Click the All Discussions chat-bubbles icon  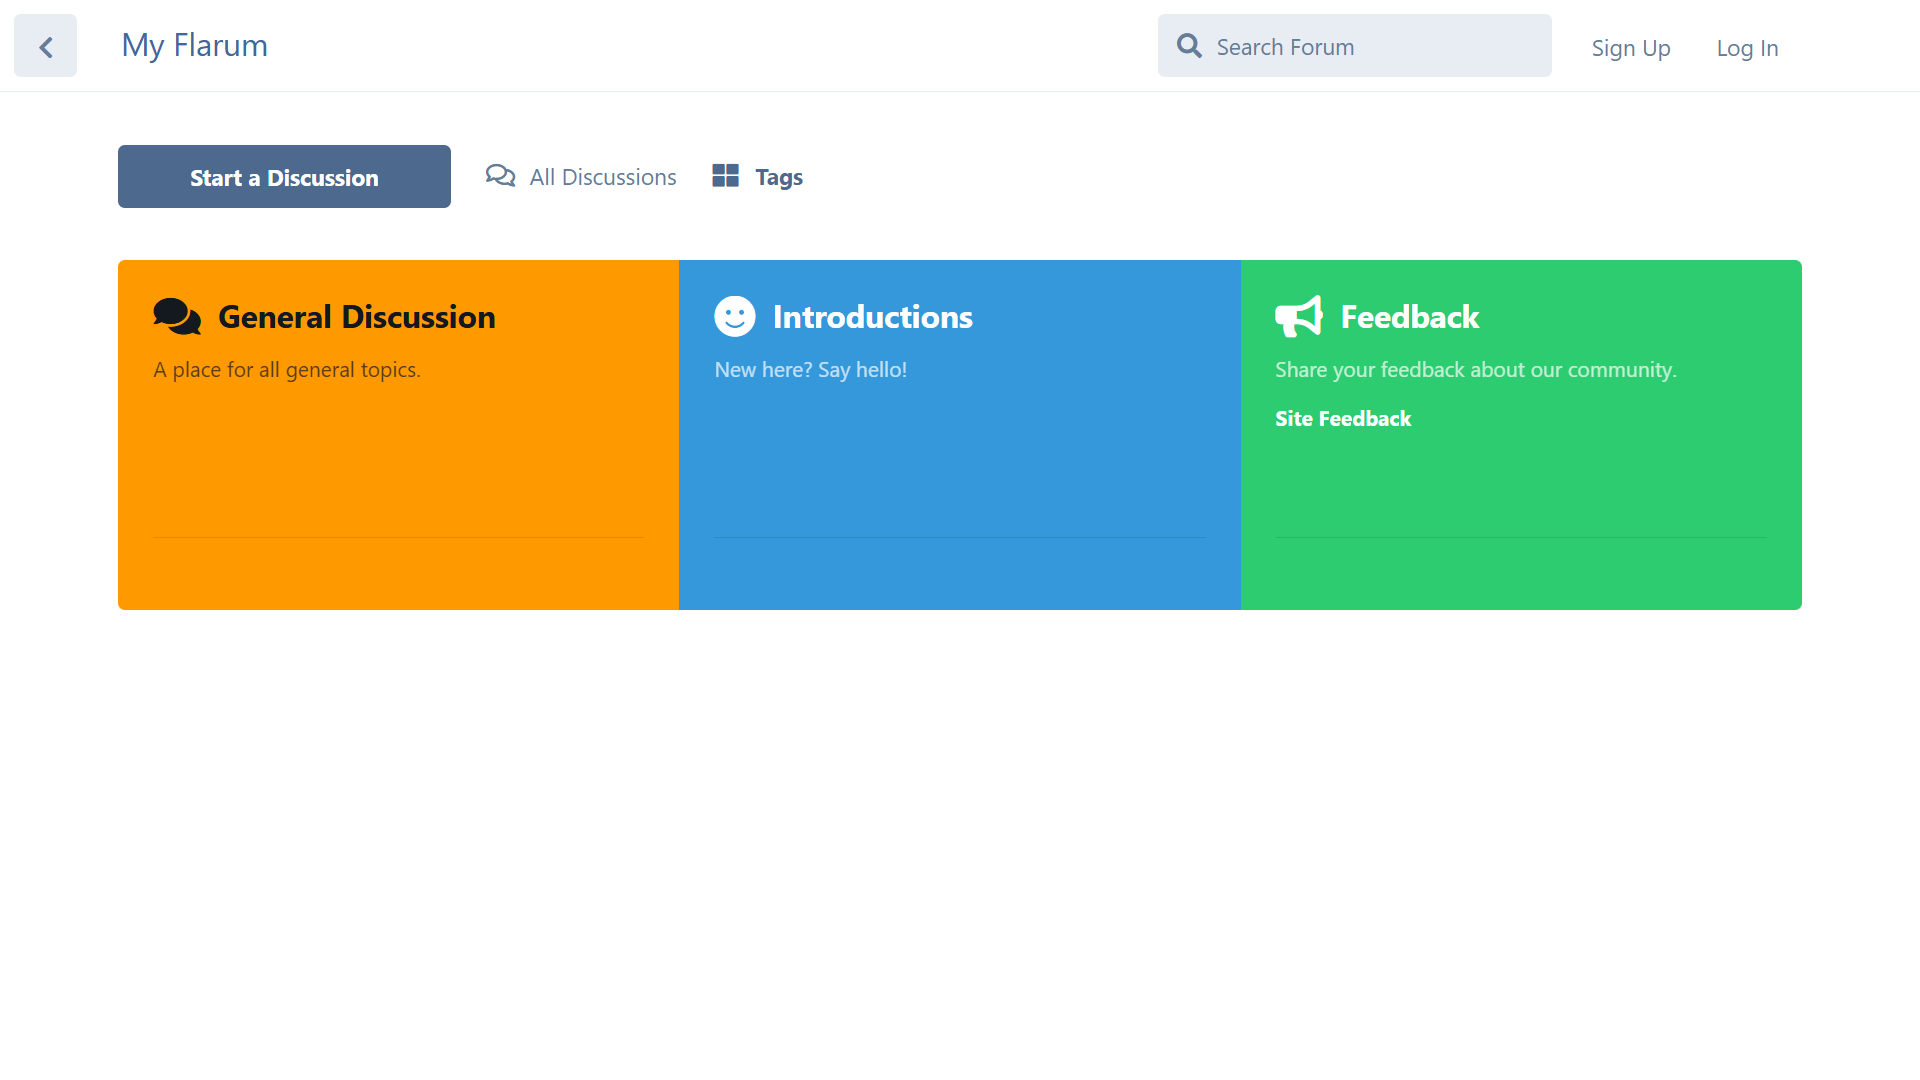pos(500,177)
